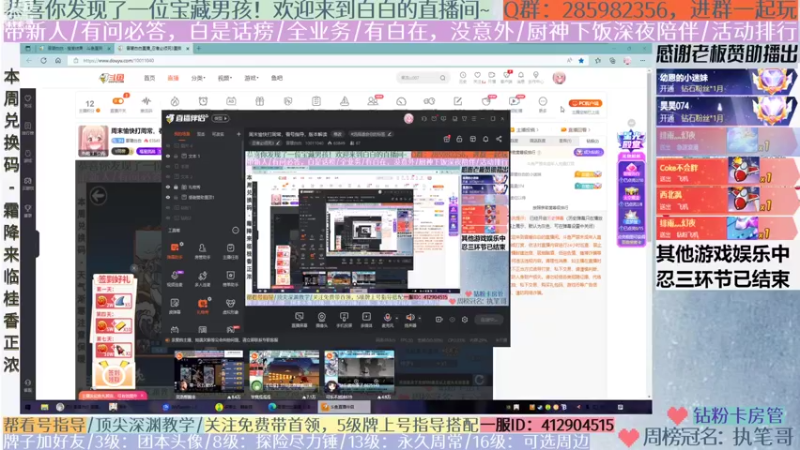
Task: Click the orange PC client button
Action: click(x=585, y=103)
